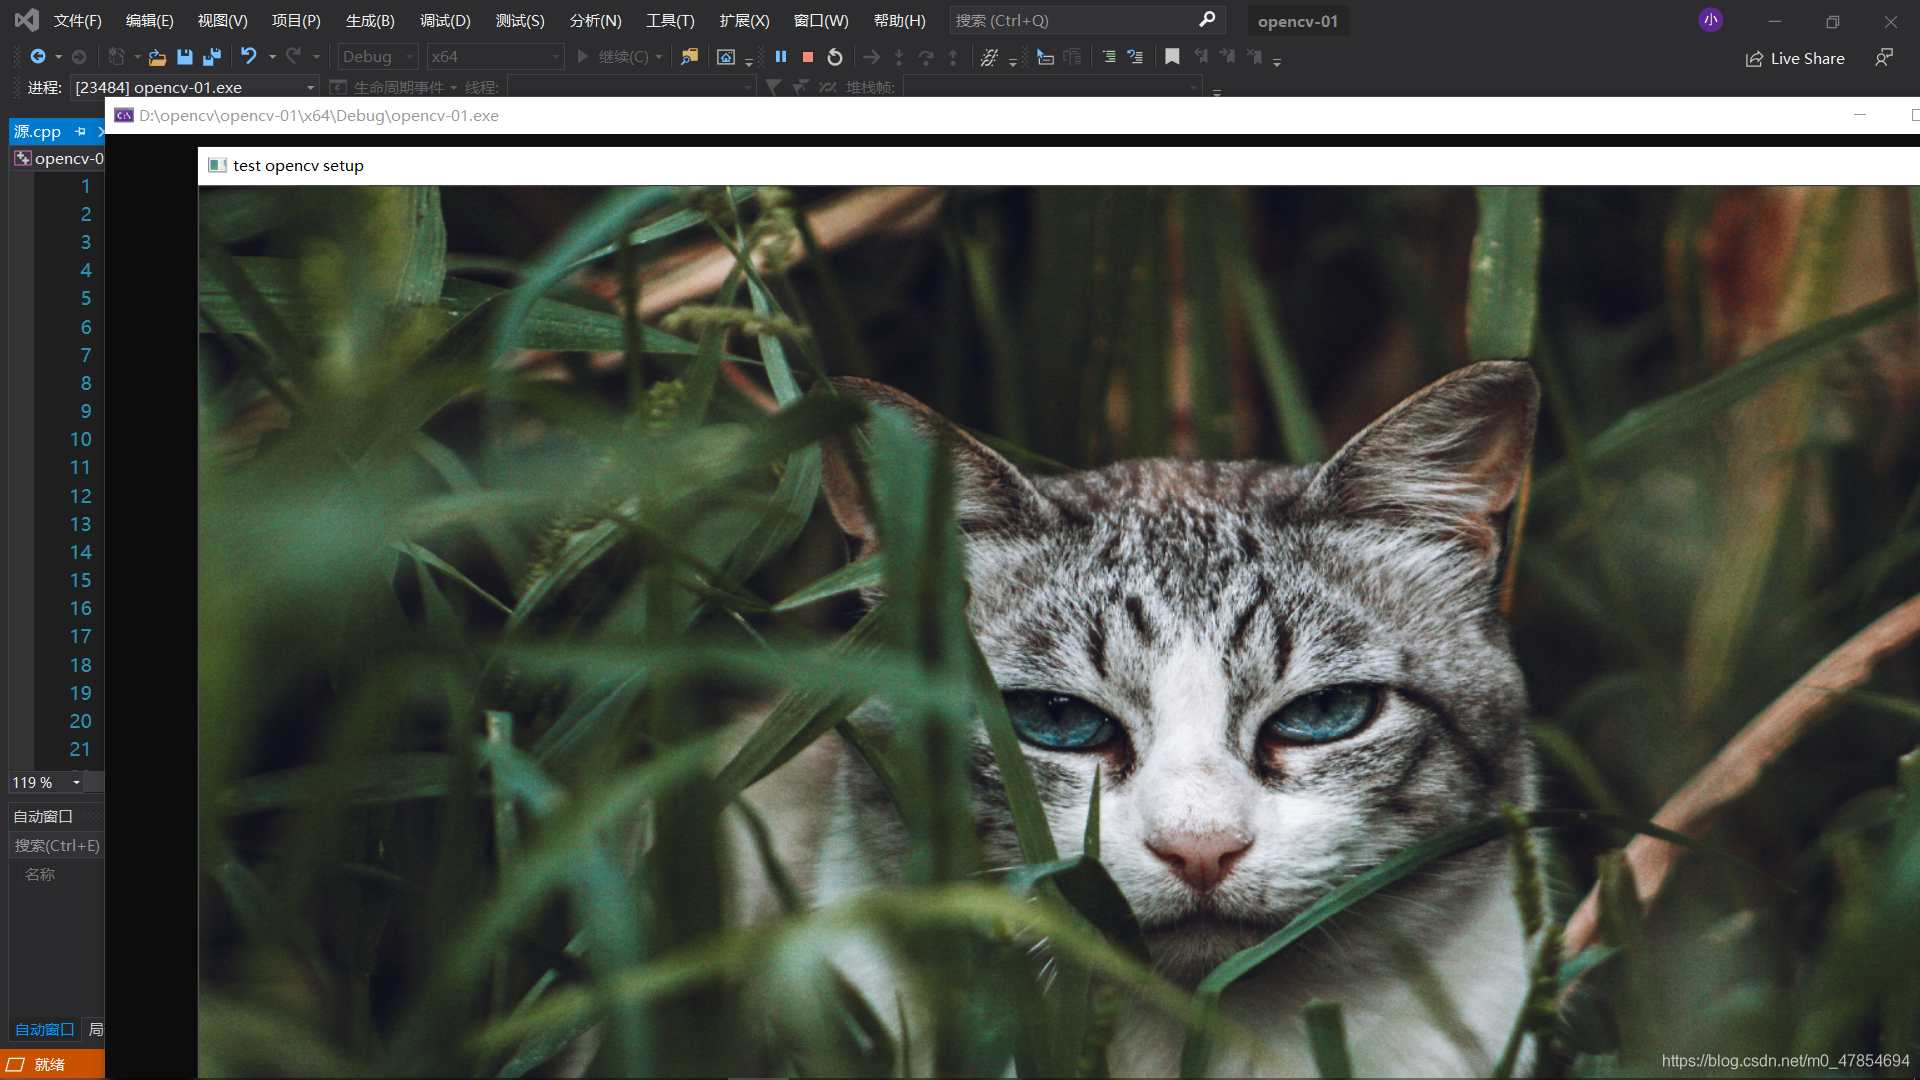
Task: Open the process dropdown for opencv-01.exe
Action: (310, 88)
